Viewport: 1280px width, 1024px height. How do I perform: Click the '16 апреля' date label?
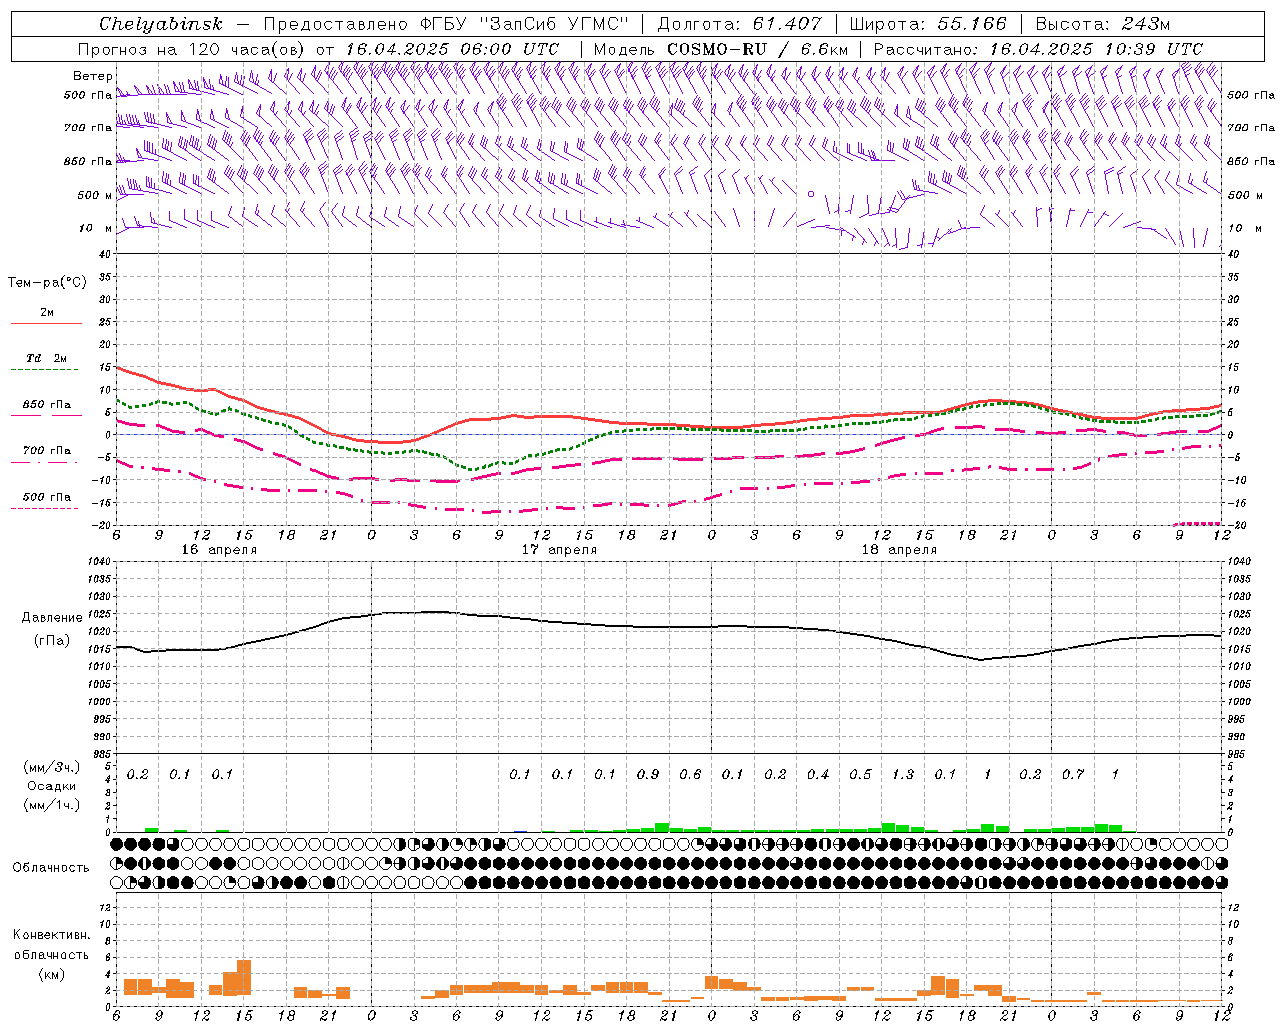[x=219, y=550]
